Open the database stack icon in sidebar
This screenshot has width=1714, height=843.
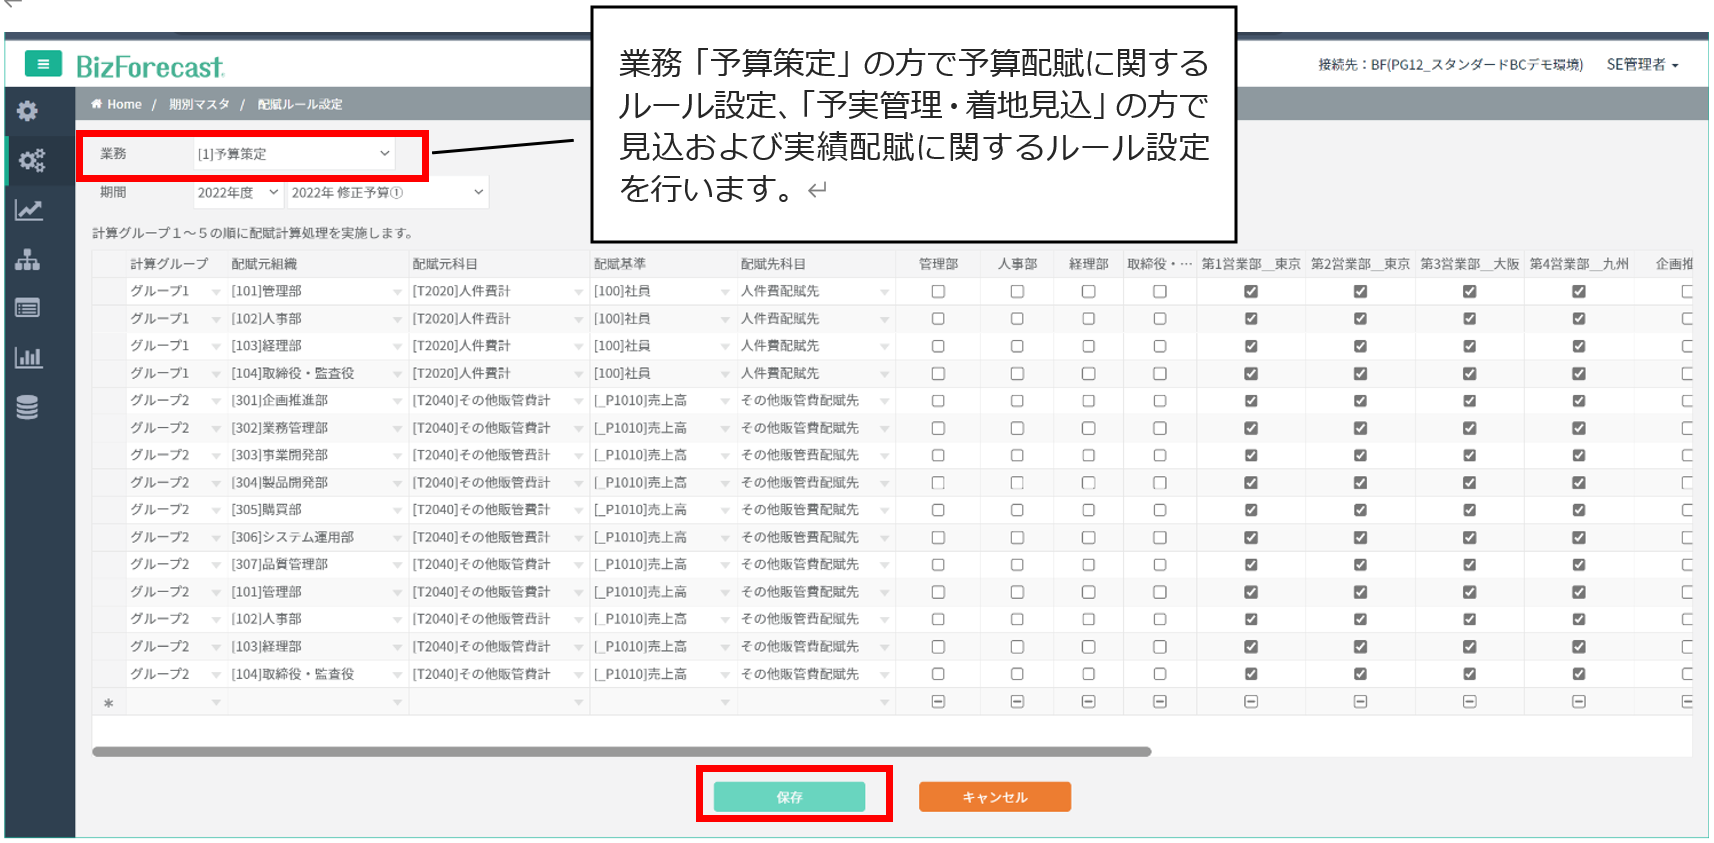(28, 407)
